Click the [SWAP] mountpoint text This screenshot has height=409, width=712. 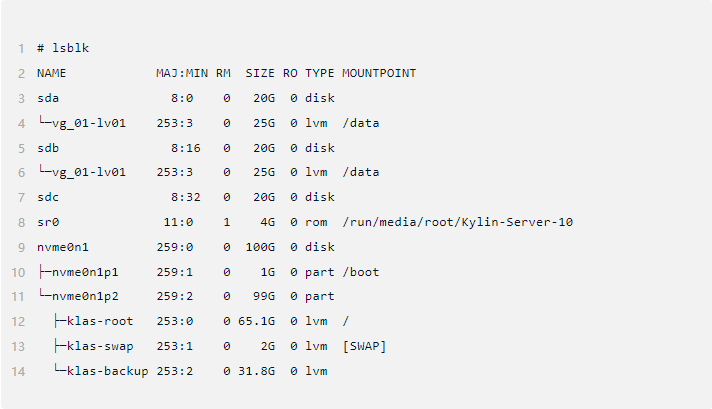point(364,346)
